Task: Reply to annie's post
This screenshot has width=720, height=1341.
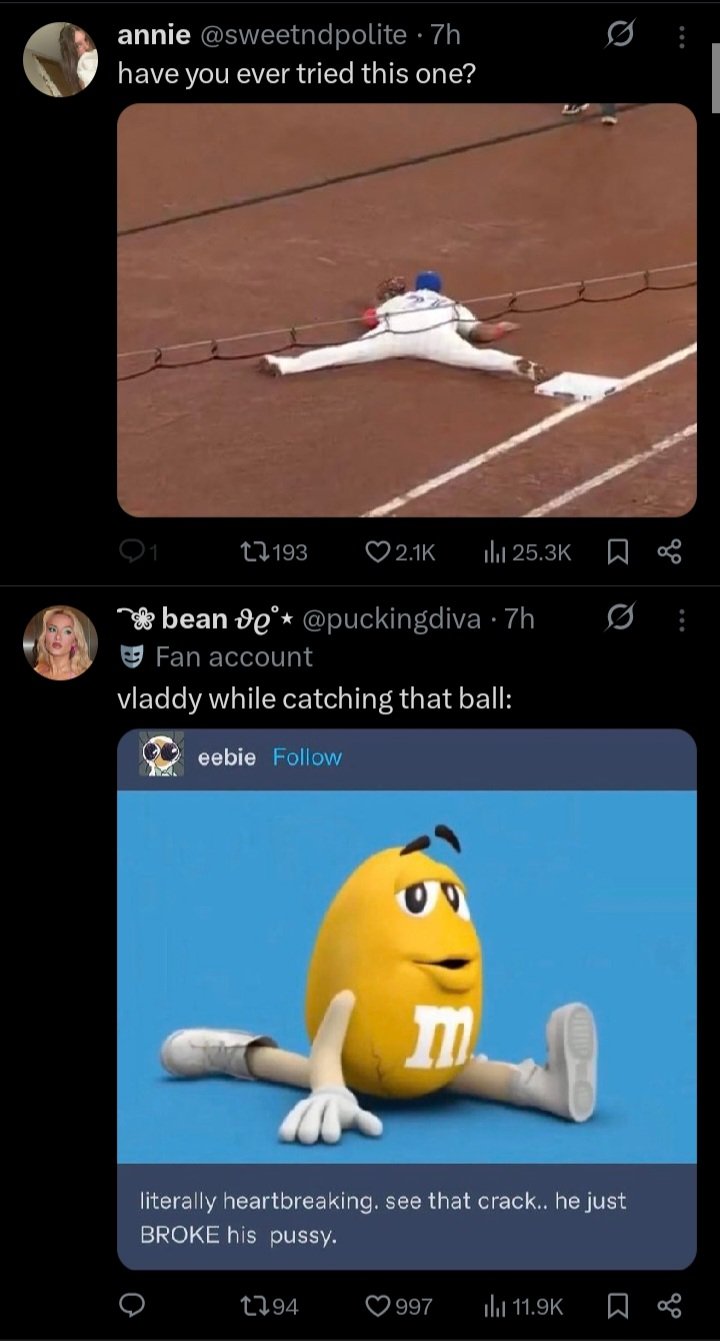Action: click(x=132, y=552)
